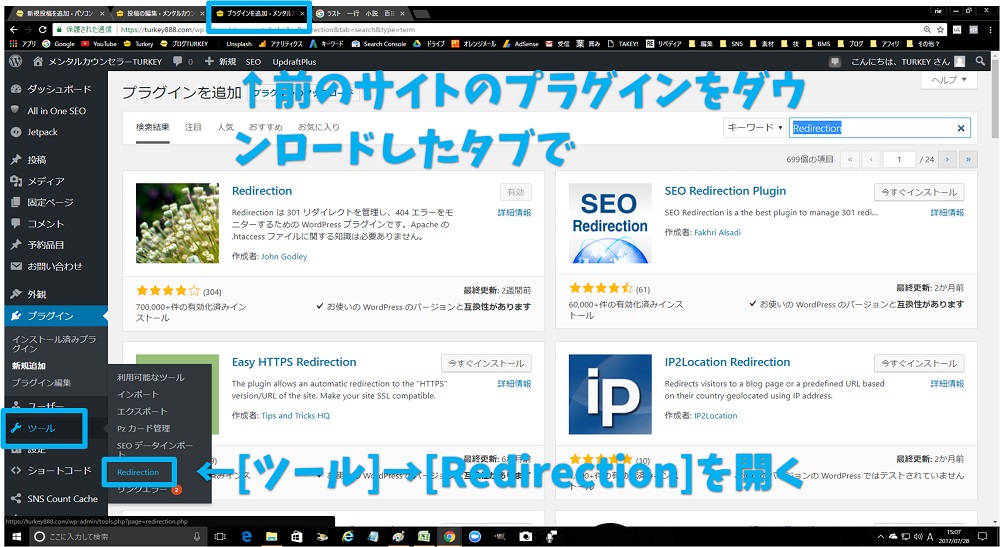Open author link John Godley
Image resolution: width=1000 pixels, height=547 pixels.
coord(284,256)
